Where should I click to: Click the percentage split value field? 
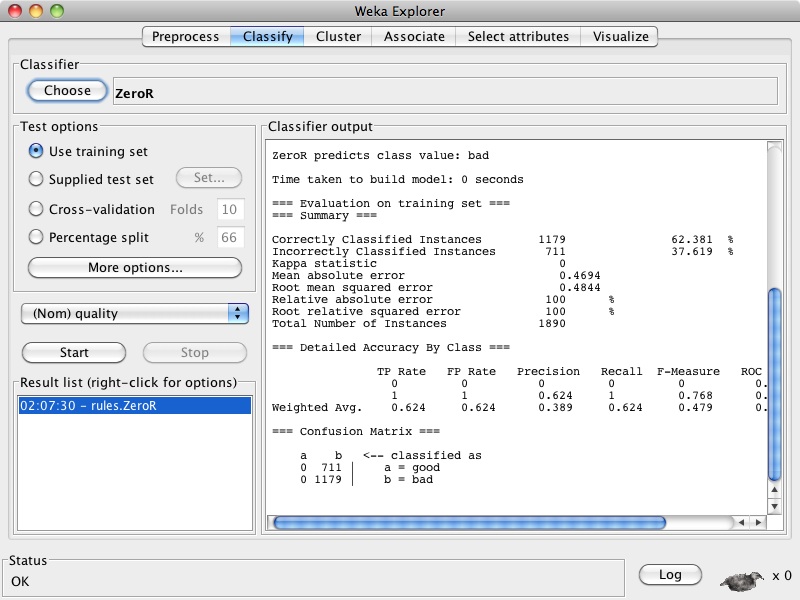(x=230, y=237)
